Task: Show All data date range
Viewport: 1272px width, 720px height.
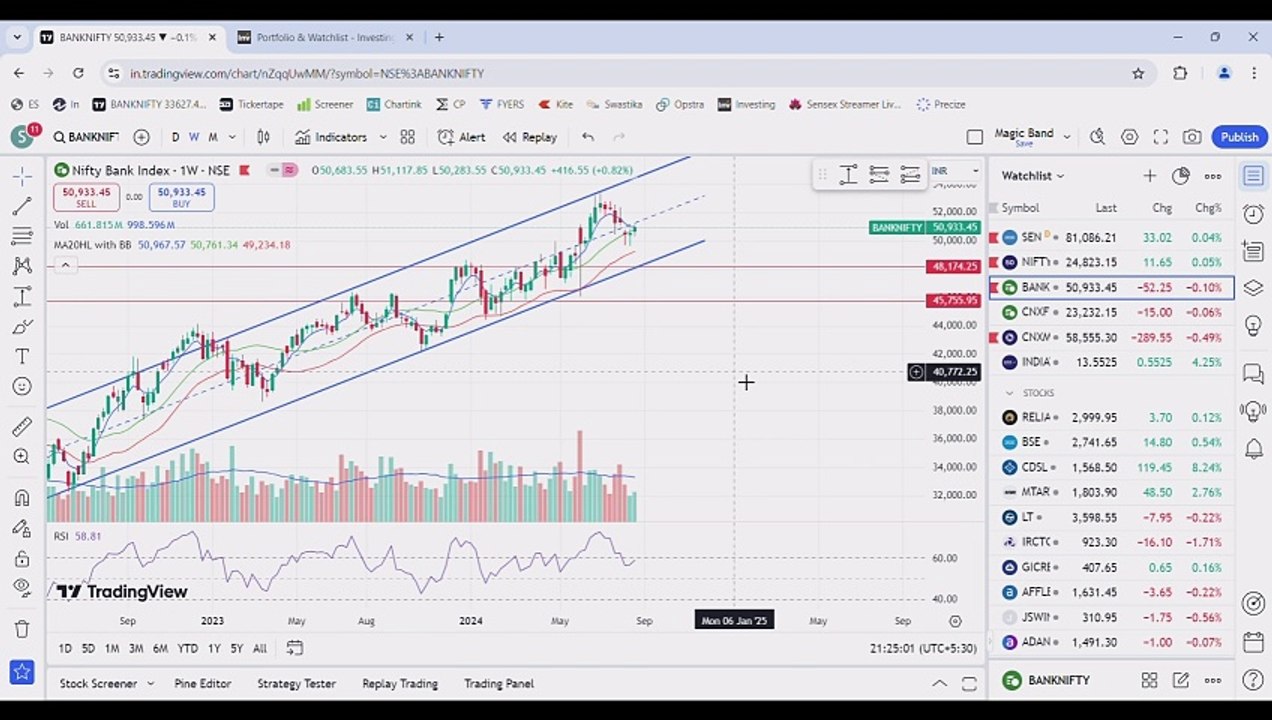Action: (x=260, y=649)
